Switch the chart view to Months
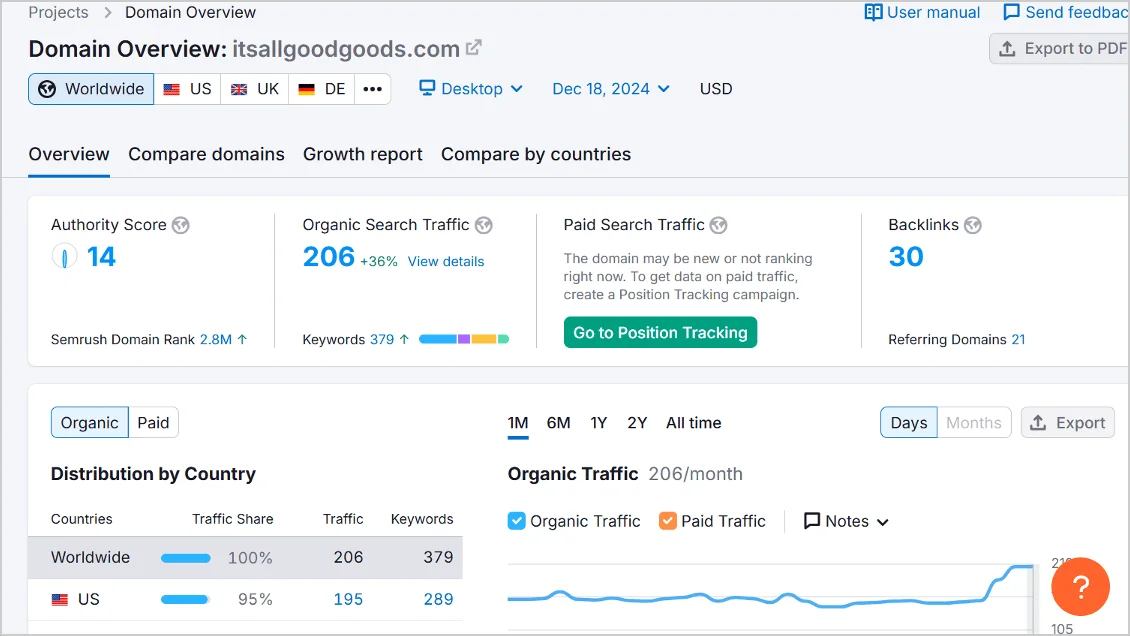Image resolution: width=1130 pixels, height=636 pixels. pyautogui.click(x=973, y=422)
